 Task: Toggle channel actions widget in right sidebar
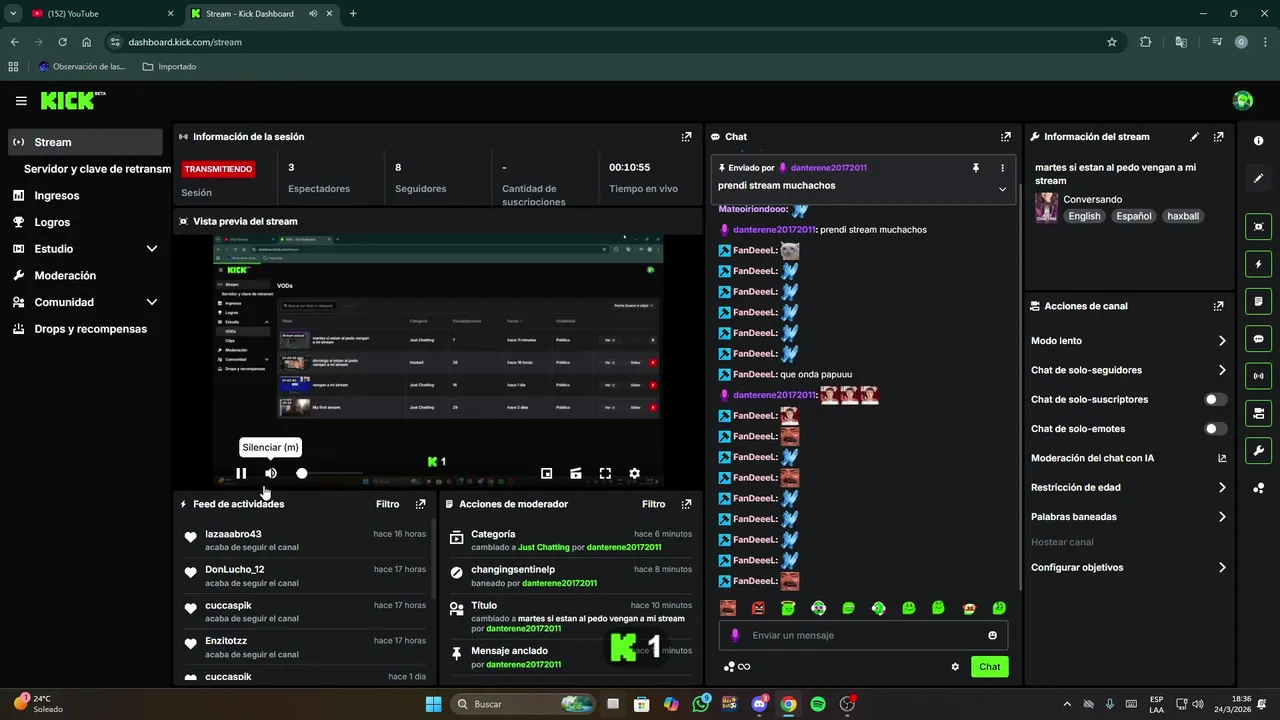(1258, 413)
